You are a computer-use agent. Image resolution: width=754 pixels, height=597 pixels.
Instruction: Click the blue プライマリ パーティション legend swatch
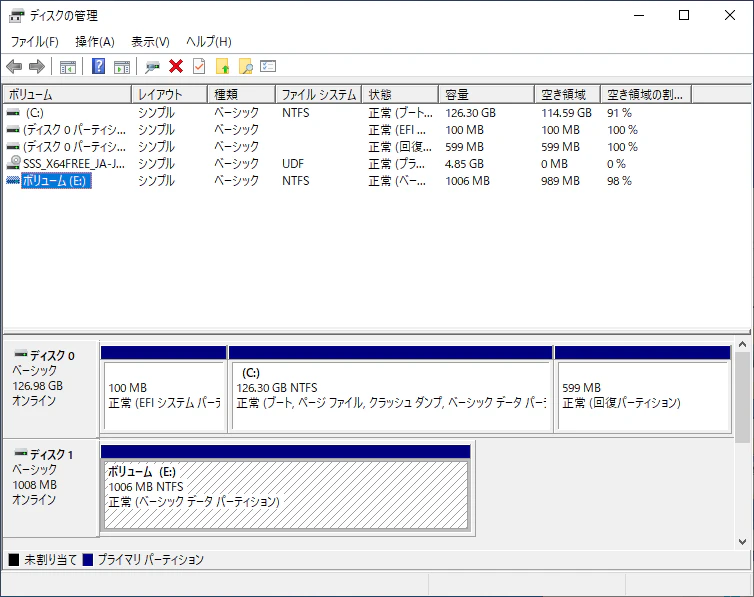88,560
